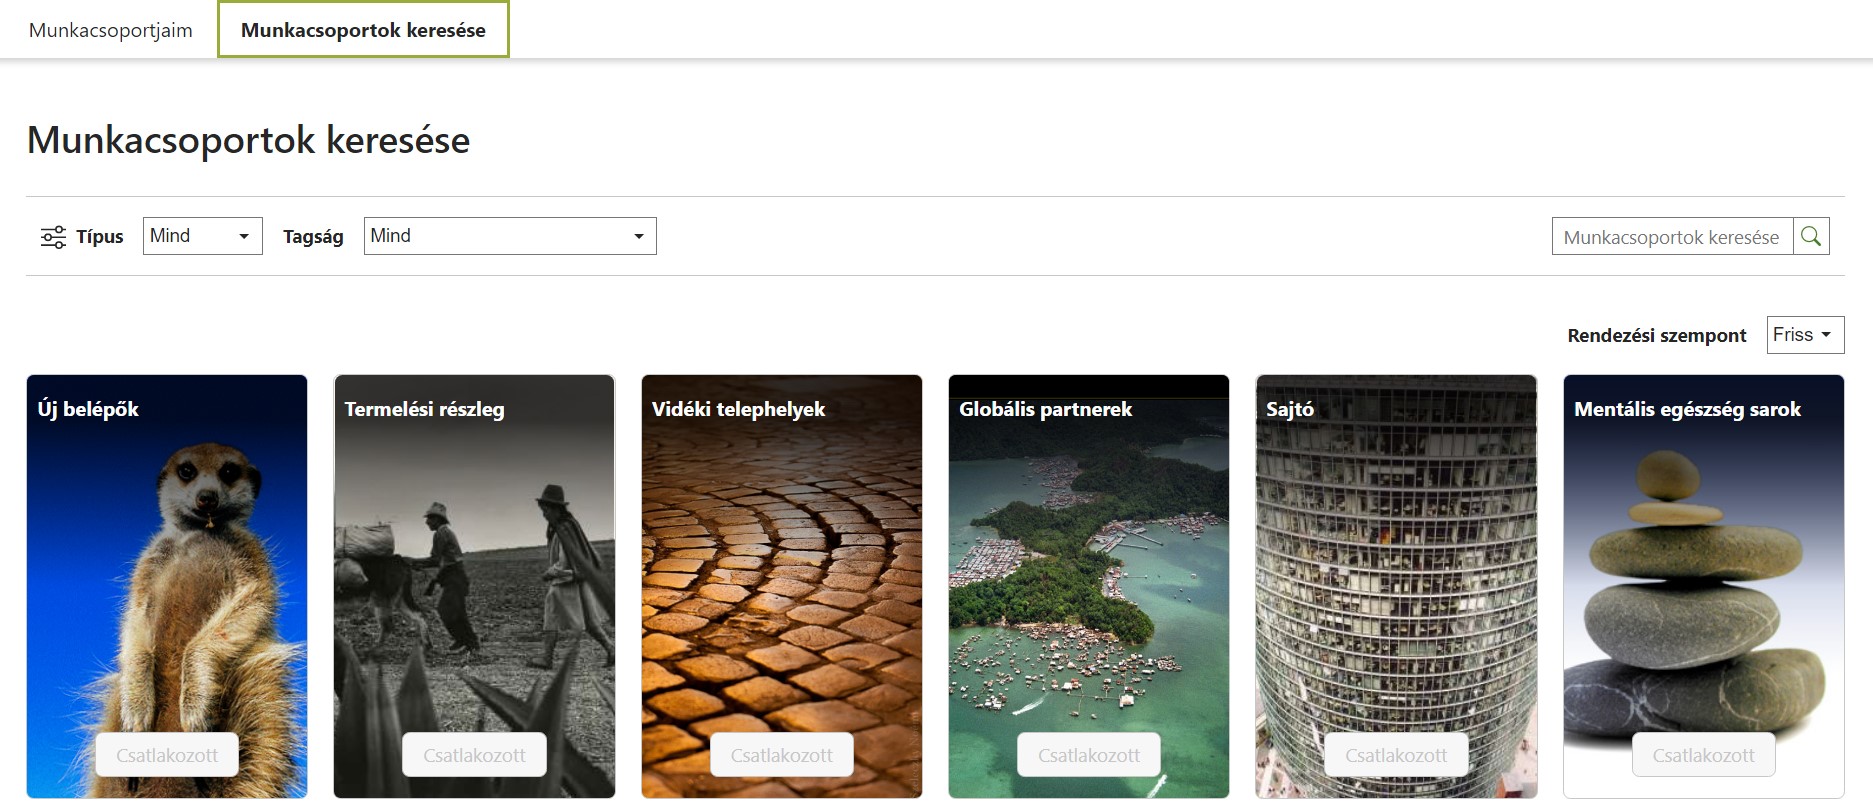Click the filter sliders icon beside Típus

pyautogui.click(x=53, y=237)
